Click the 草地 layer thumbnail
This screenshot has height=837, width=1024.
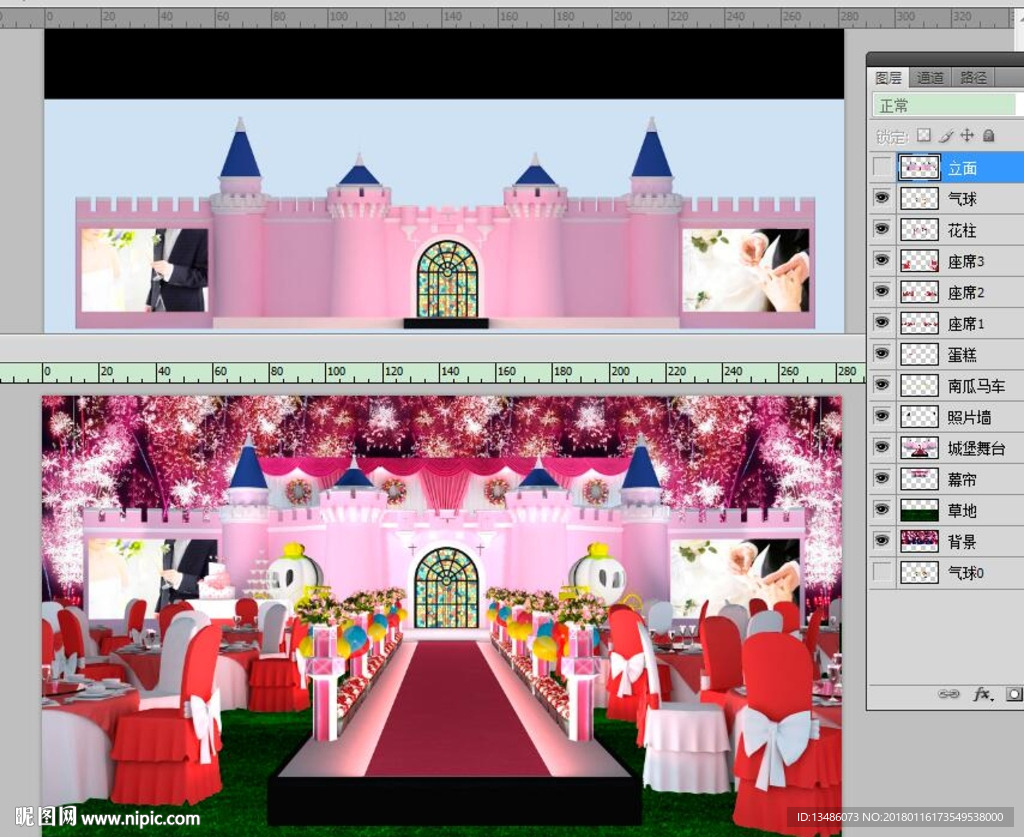point(919,510)
